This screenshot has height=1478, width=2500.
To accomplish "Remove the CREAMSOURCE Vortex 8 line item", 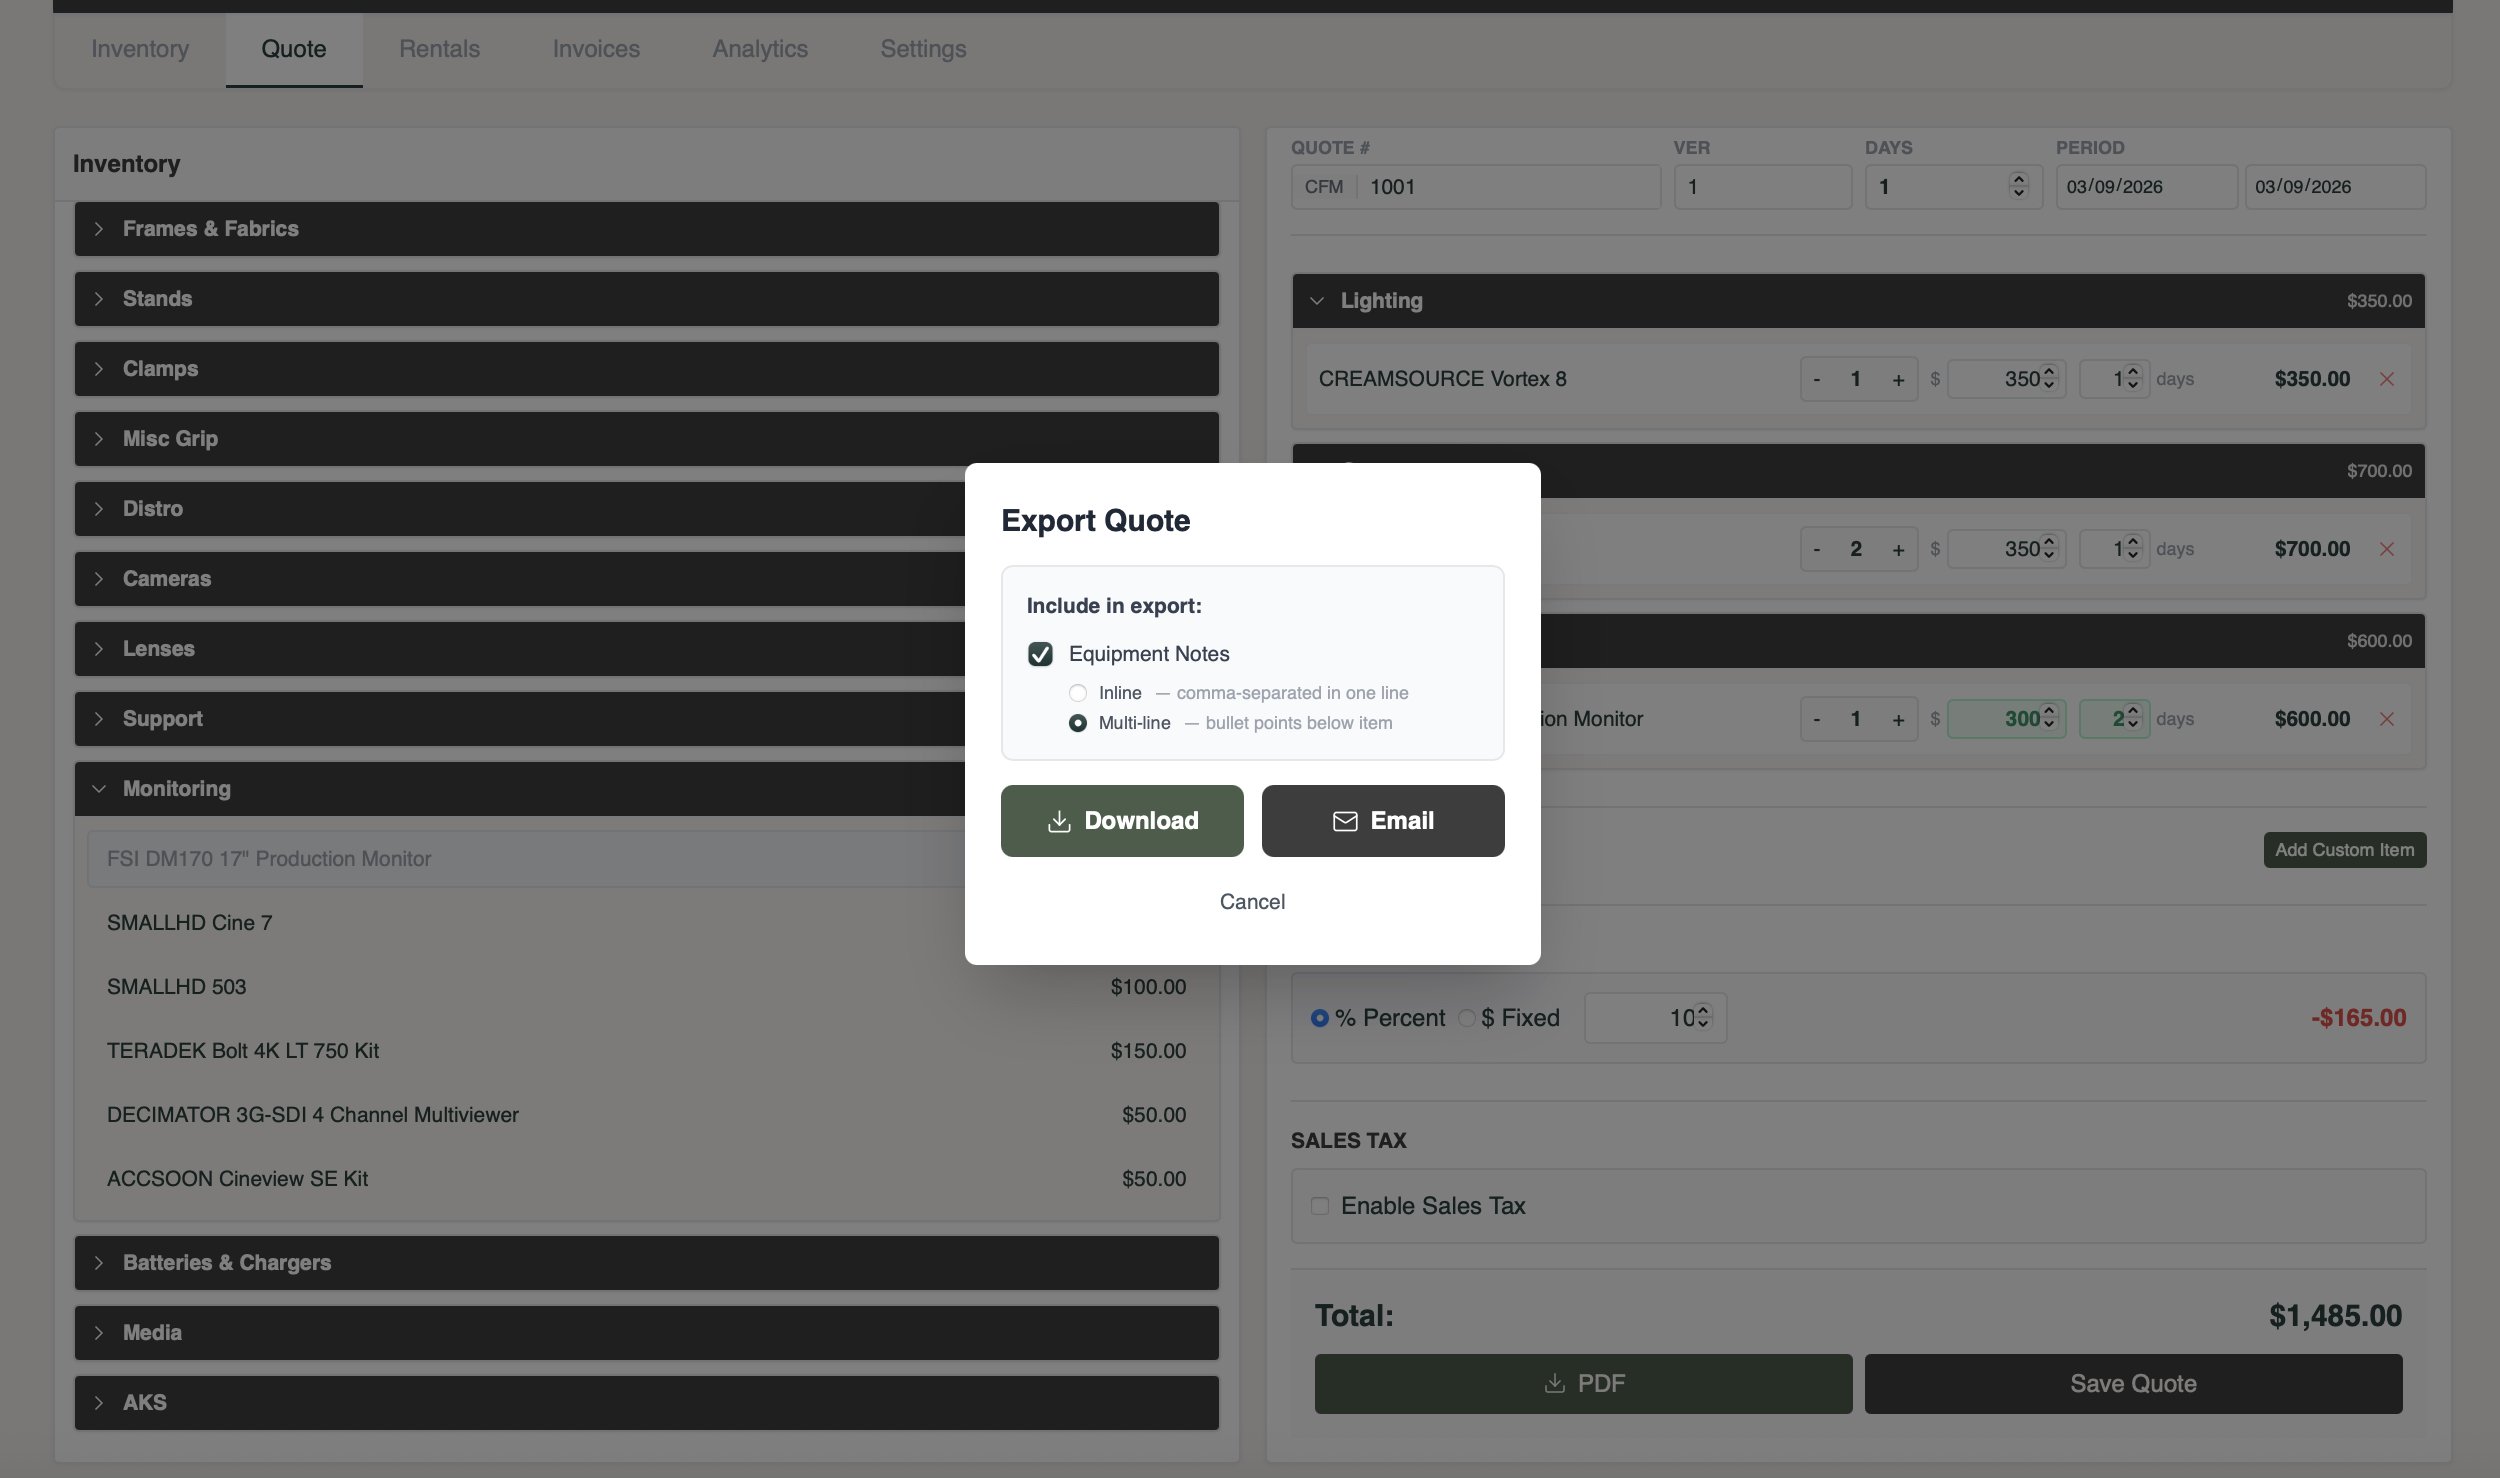I will (2387, 379).
